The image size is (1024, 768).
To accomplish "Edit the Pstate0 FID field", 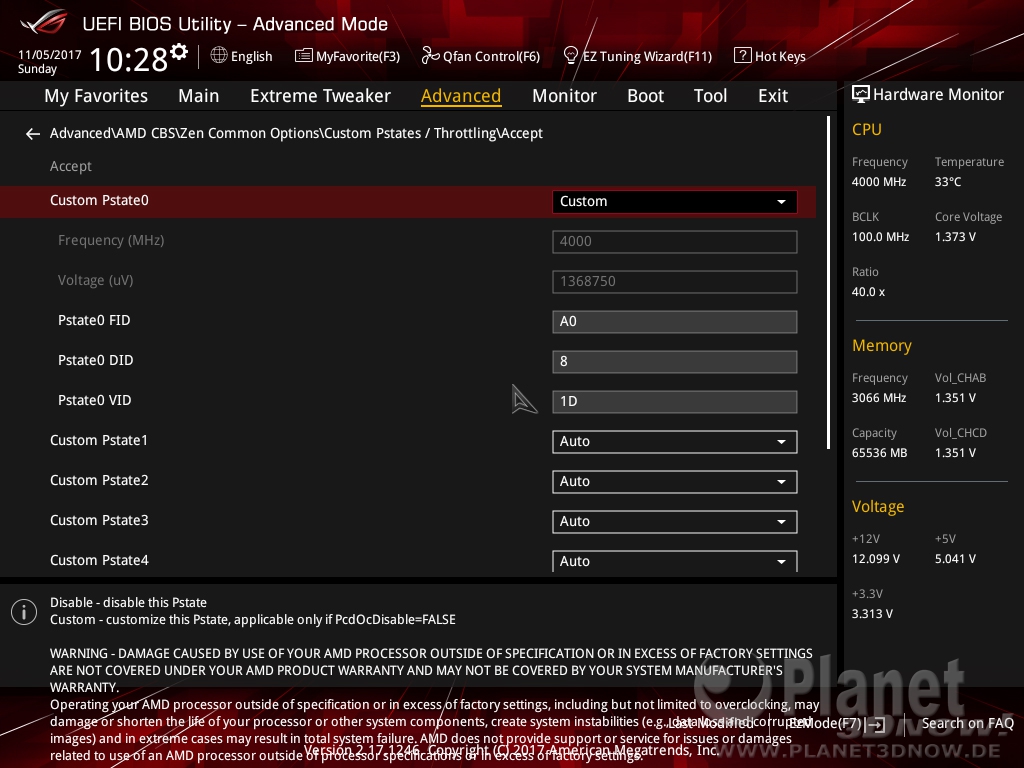I will pos(674,321).
